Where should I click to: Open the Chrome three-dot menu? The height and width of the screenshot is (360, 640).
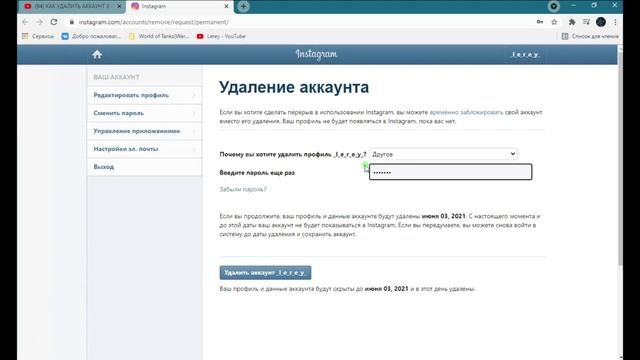(x=615, y=22)
